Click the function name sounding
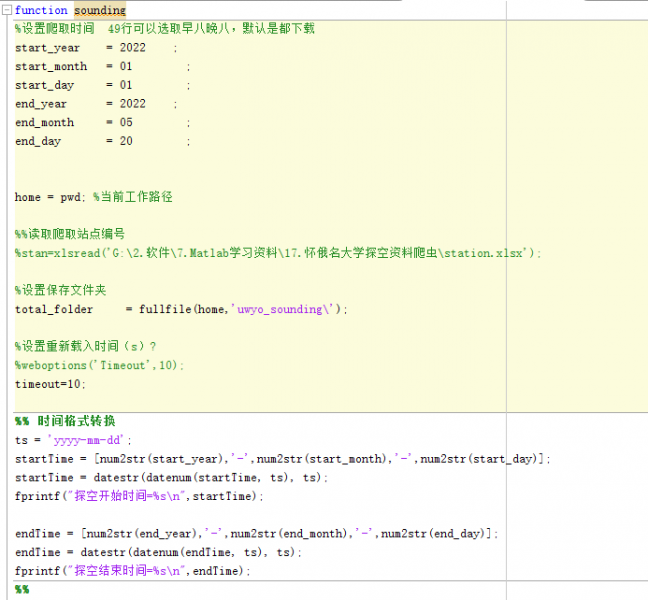 pos(99,10)
